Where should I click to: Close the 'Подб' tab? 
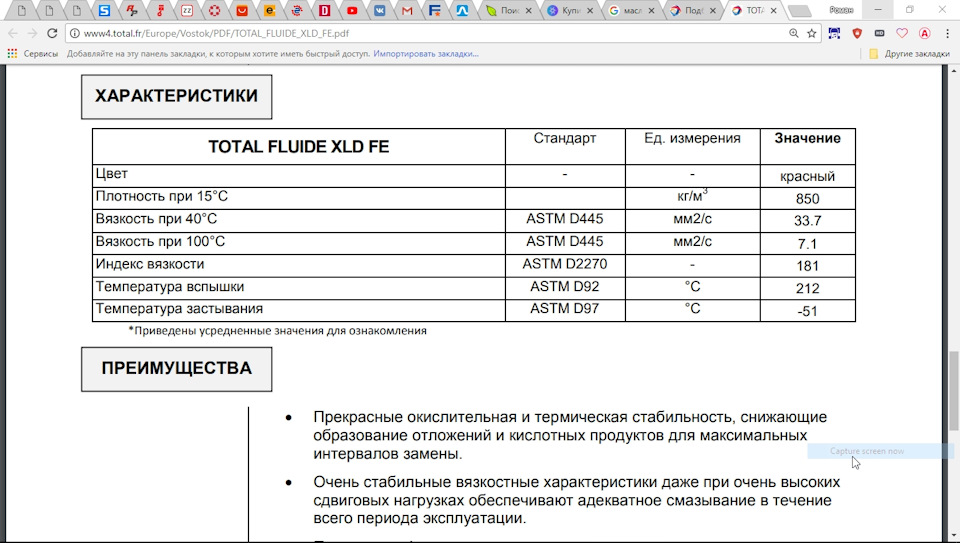point(713,10)
